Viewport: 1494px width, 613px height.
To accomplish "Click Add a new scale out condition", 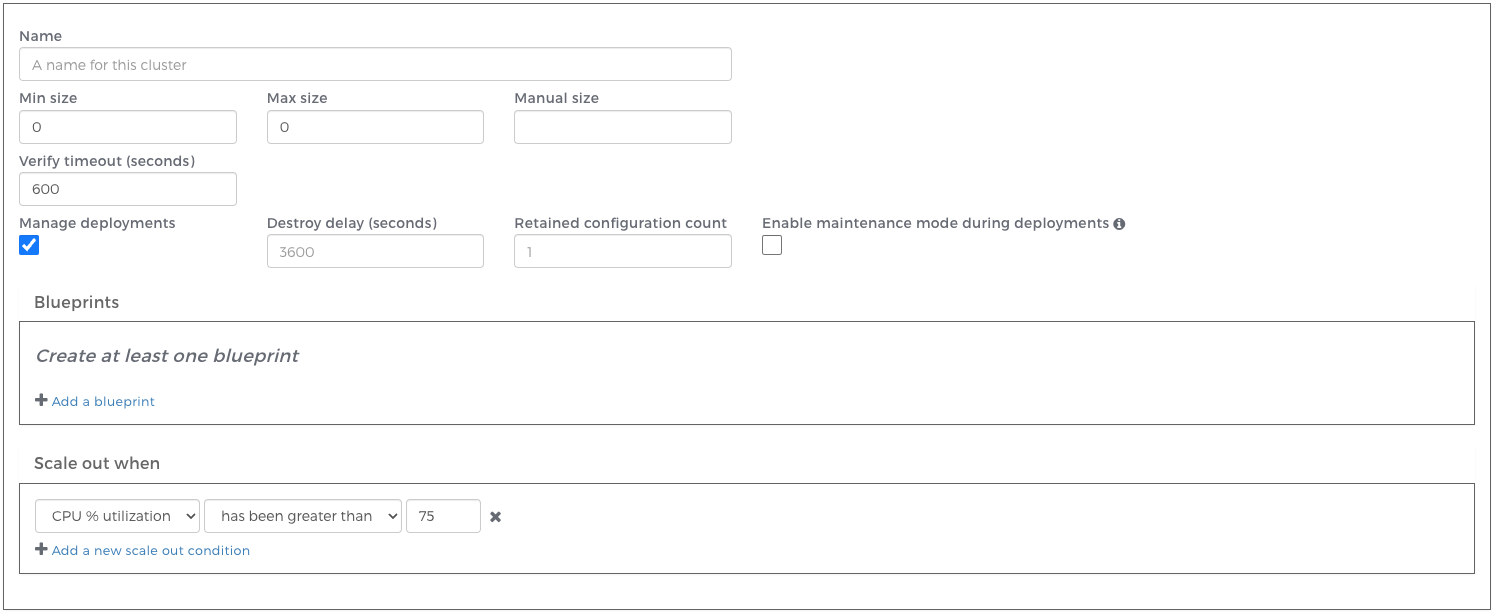I will [151, 550].
